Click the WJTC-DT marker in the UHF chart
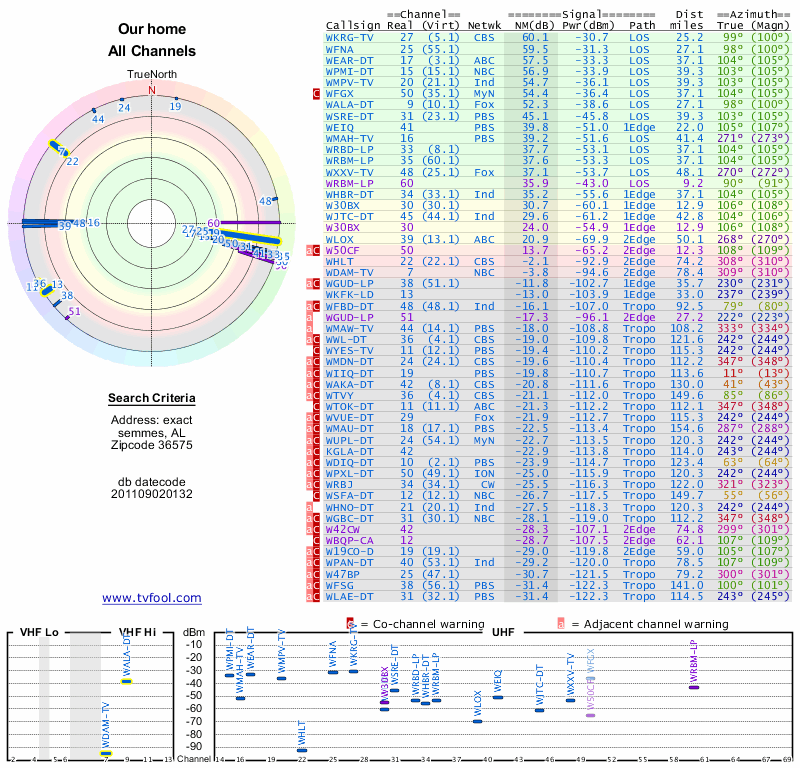The width and height of the screenshot is (800, 768). pos(539,710)
